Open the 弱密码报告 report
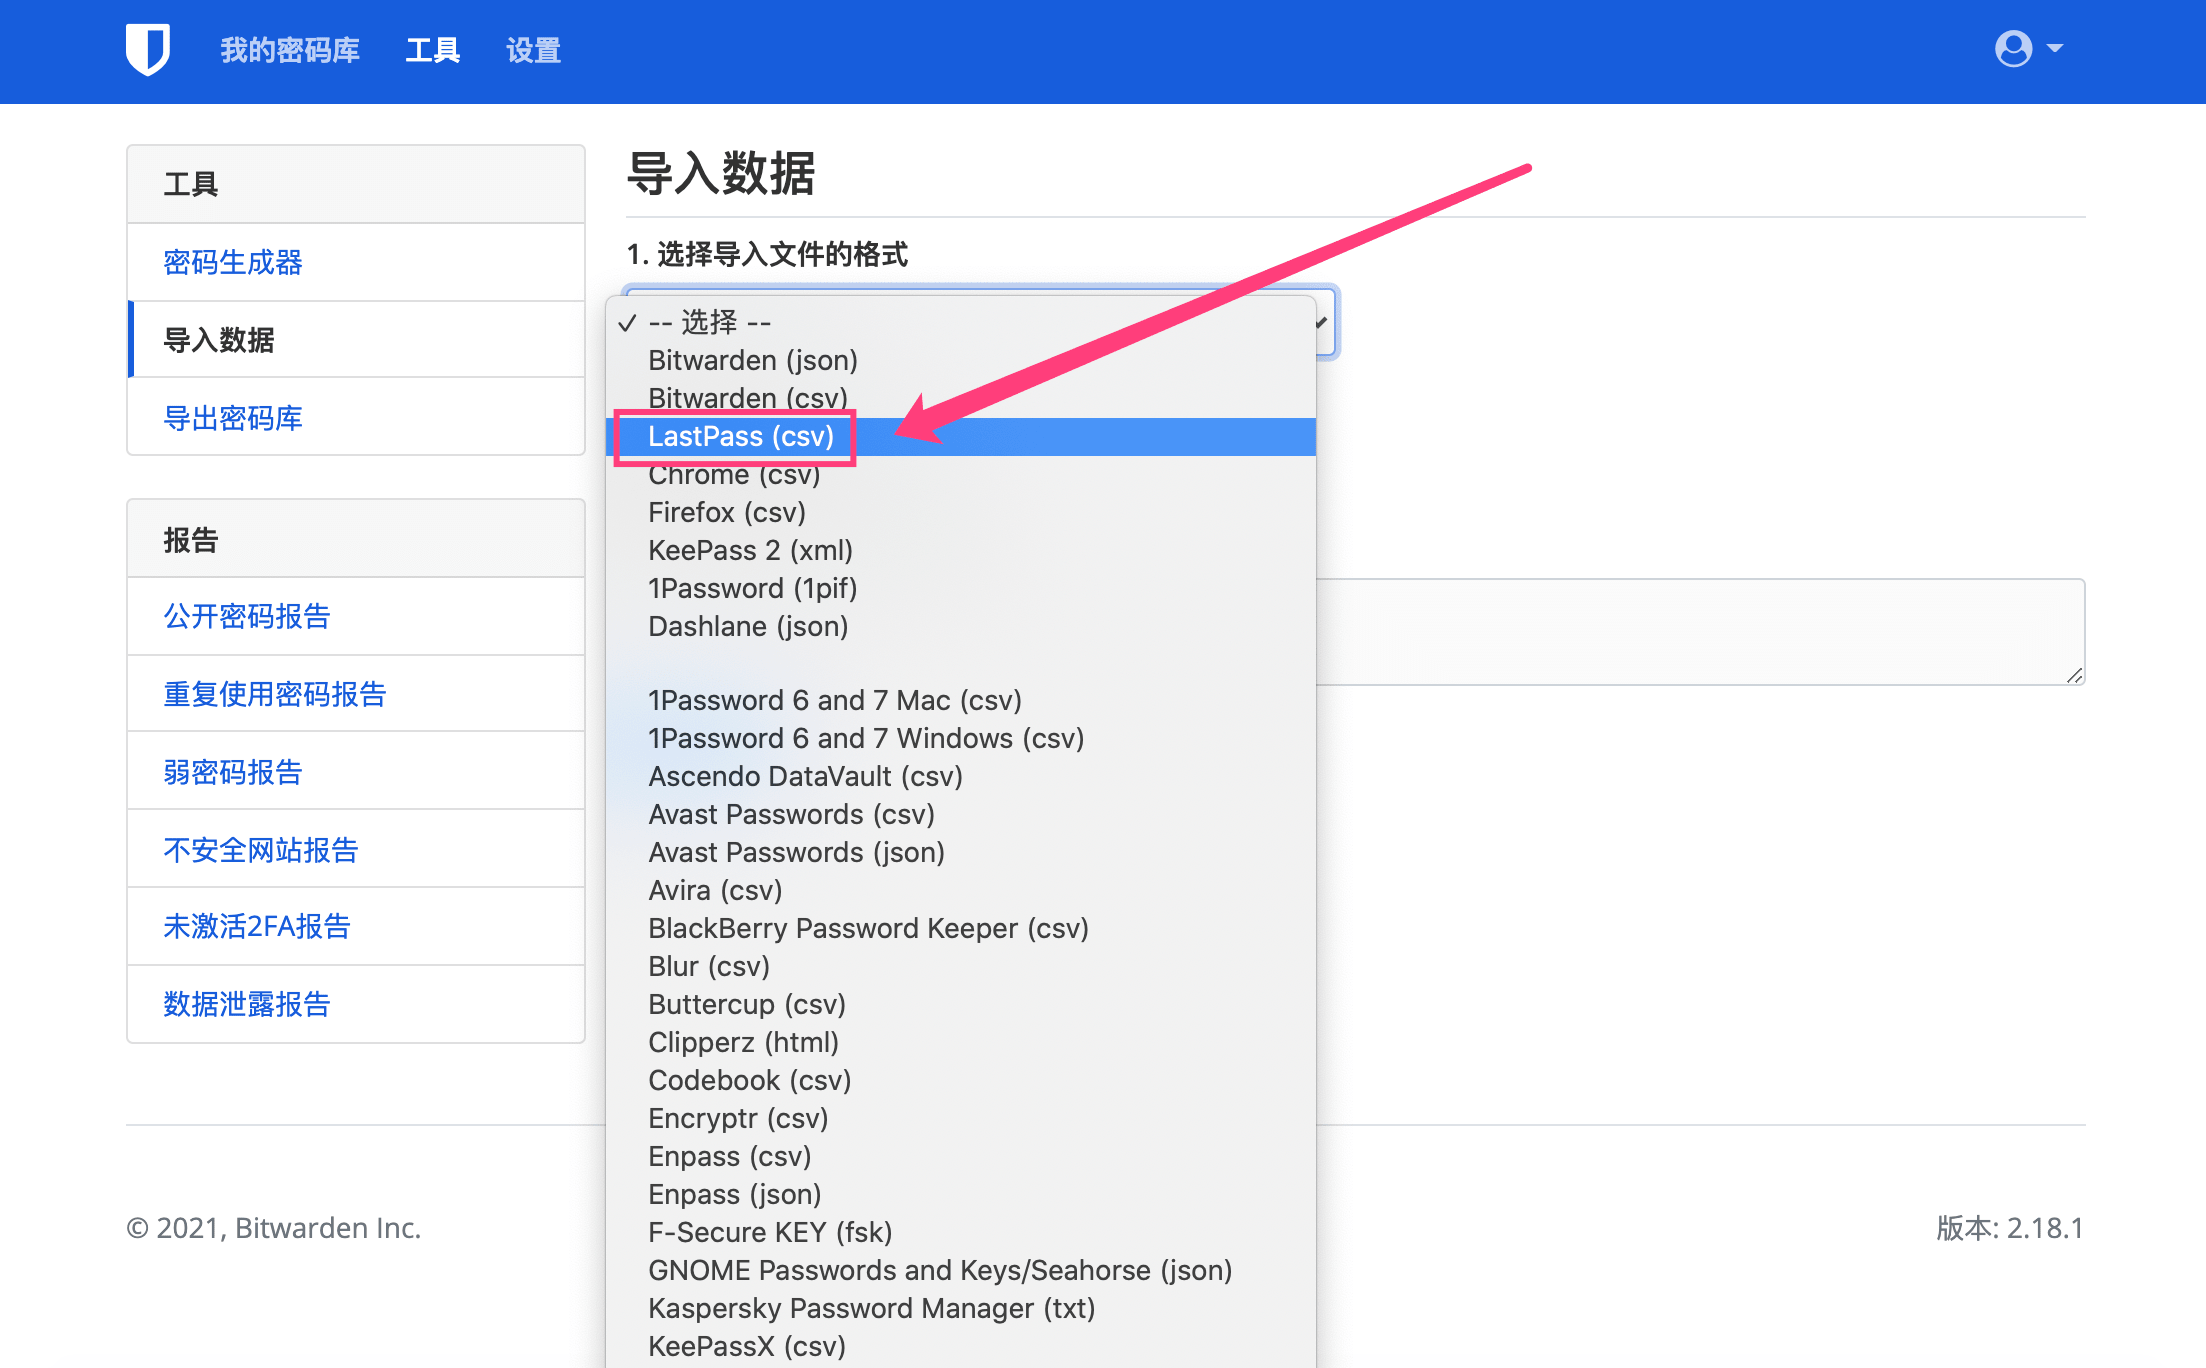Screen dimensions: 2206x1368 (233, 772)
